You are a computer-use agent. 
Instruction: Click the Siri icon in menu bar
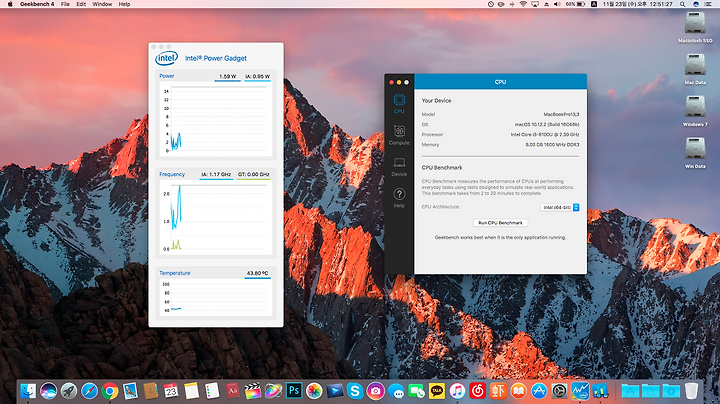(696, 4)
